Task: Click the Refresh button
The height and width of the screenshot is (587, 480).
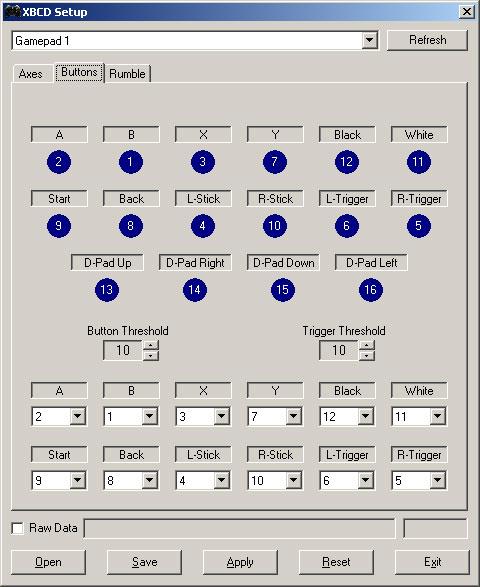Action: [427, 40]
